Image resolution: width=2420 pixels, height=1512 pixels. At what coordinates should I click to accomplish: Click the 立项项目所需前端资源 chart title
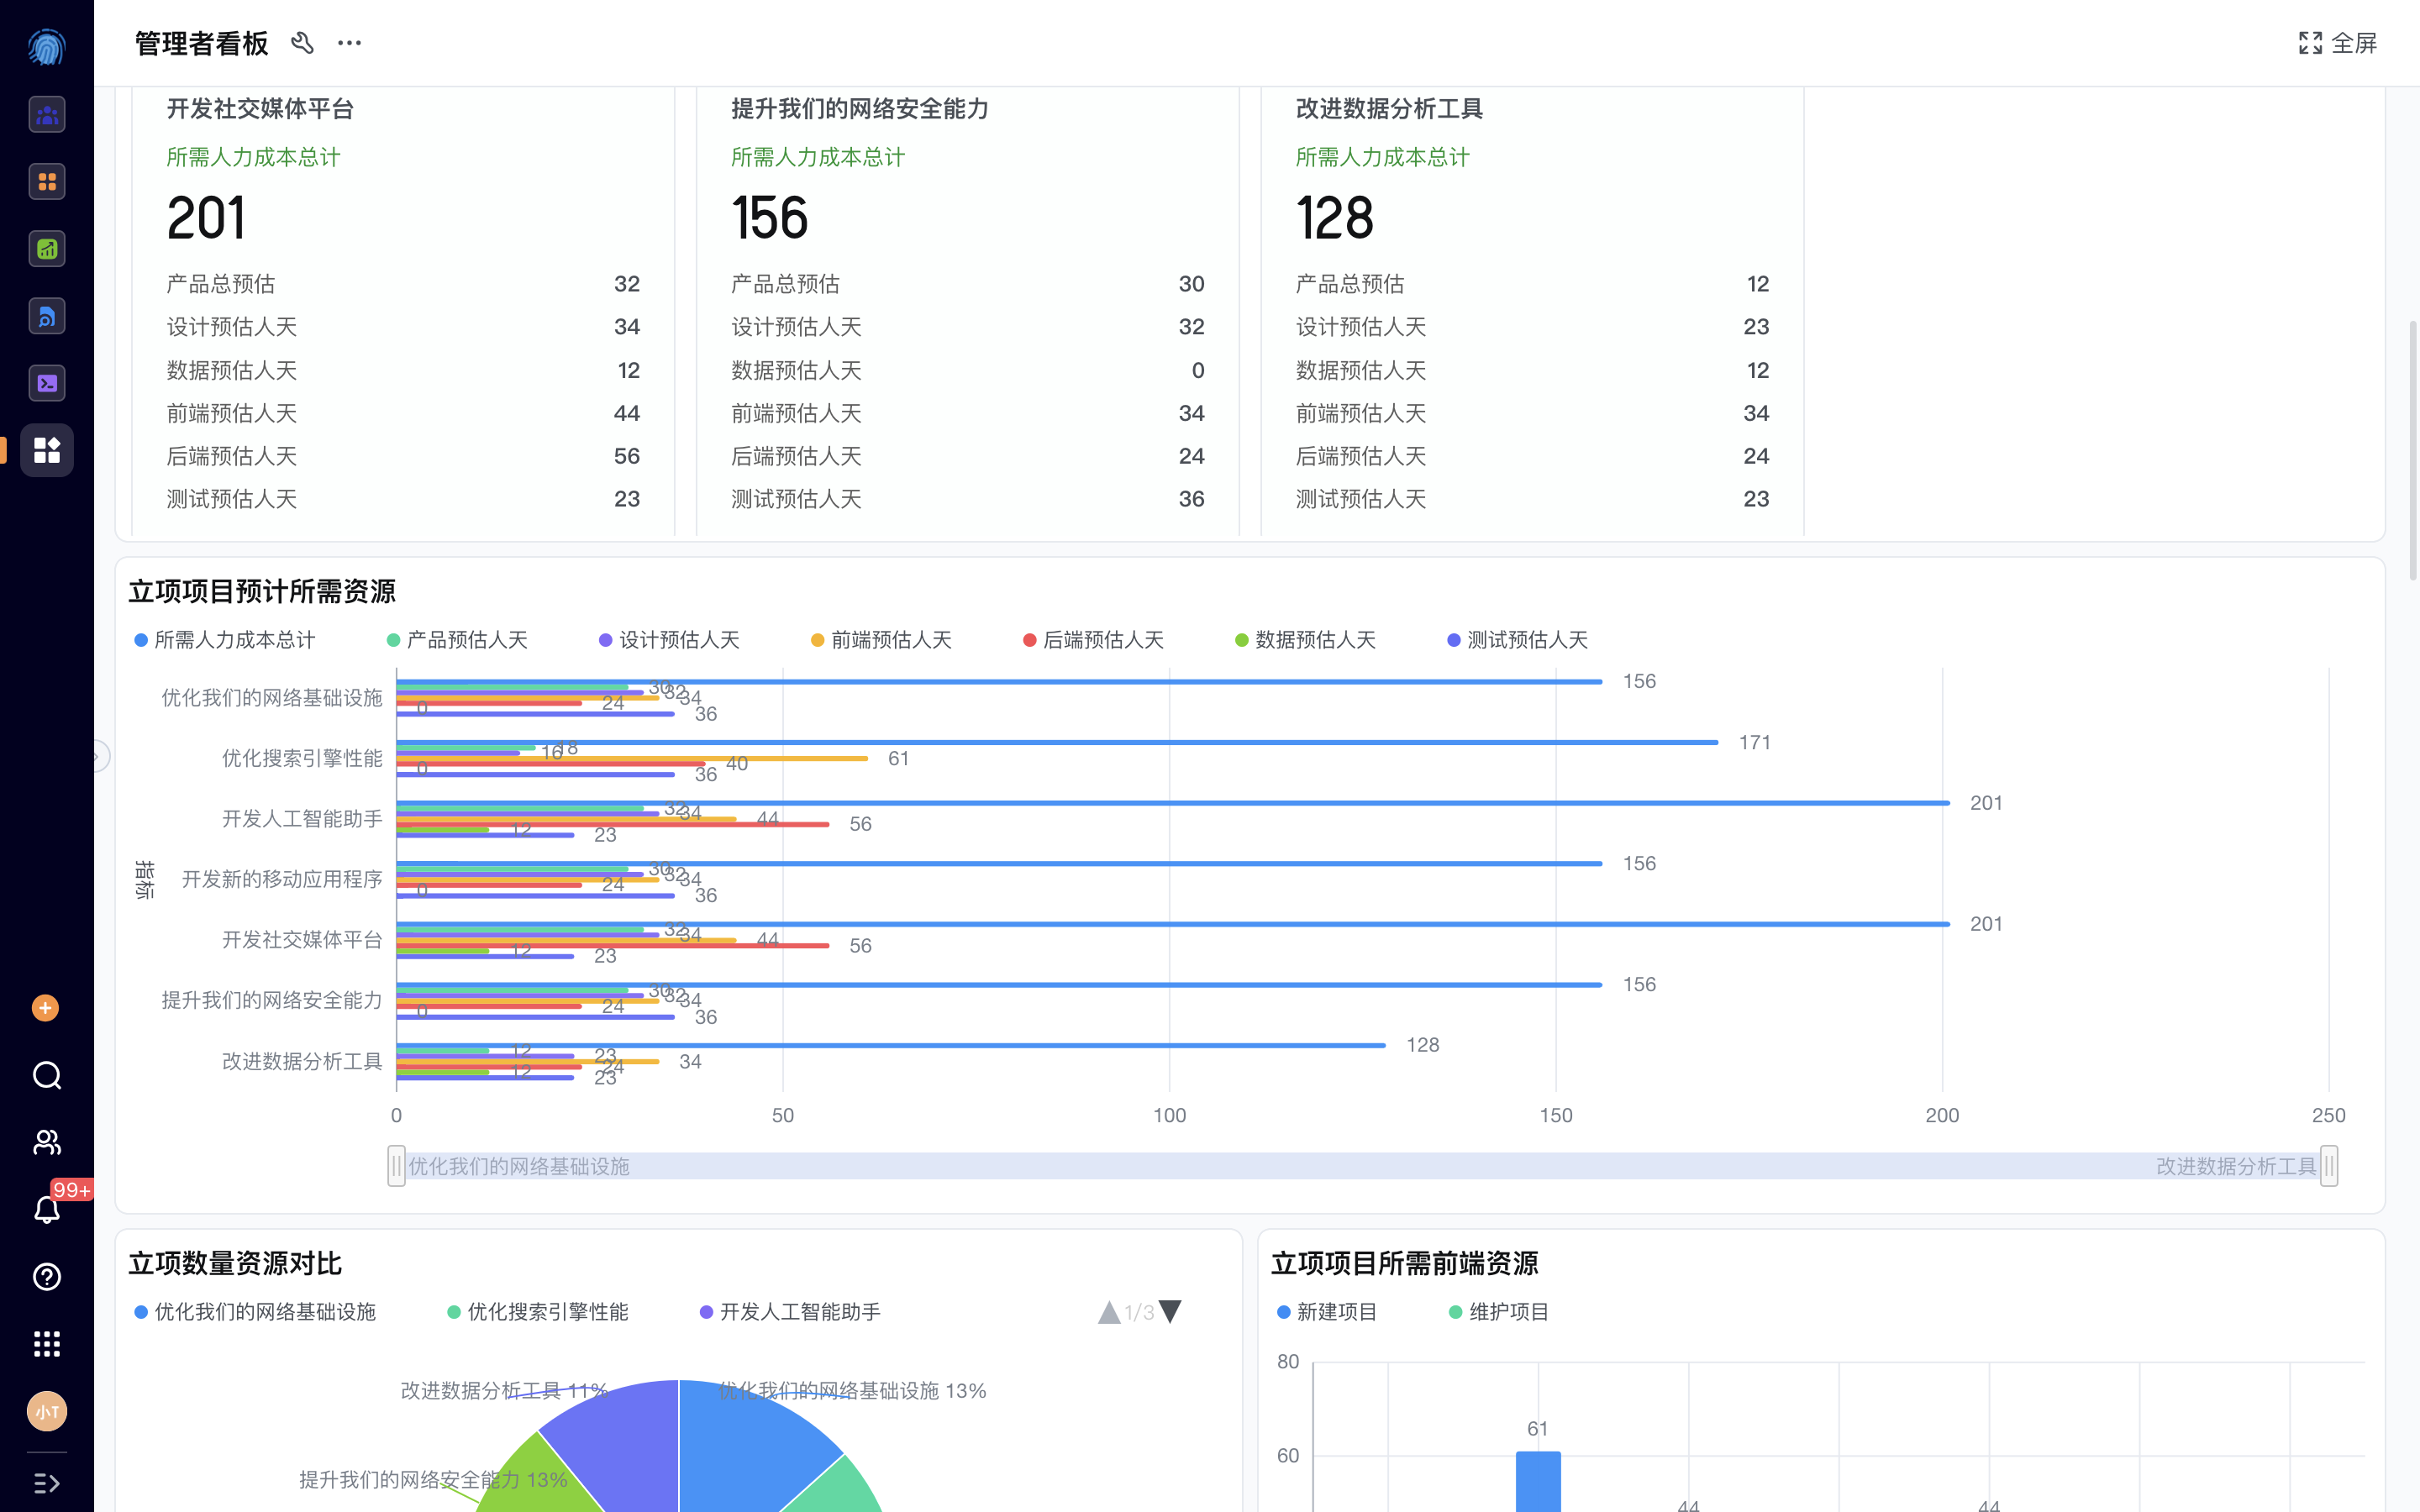click(x=1405, y=1263)
